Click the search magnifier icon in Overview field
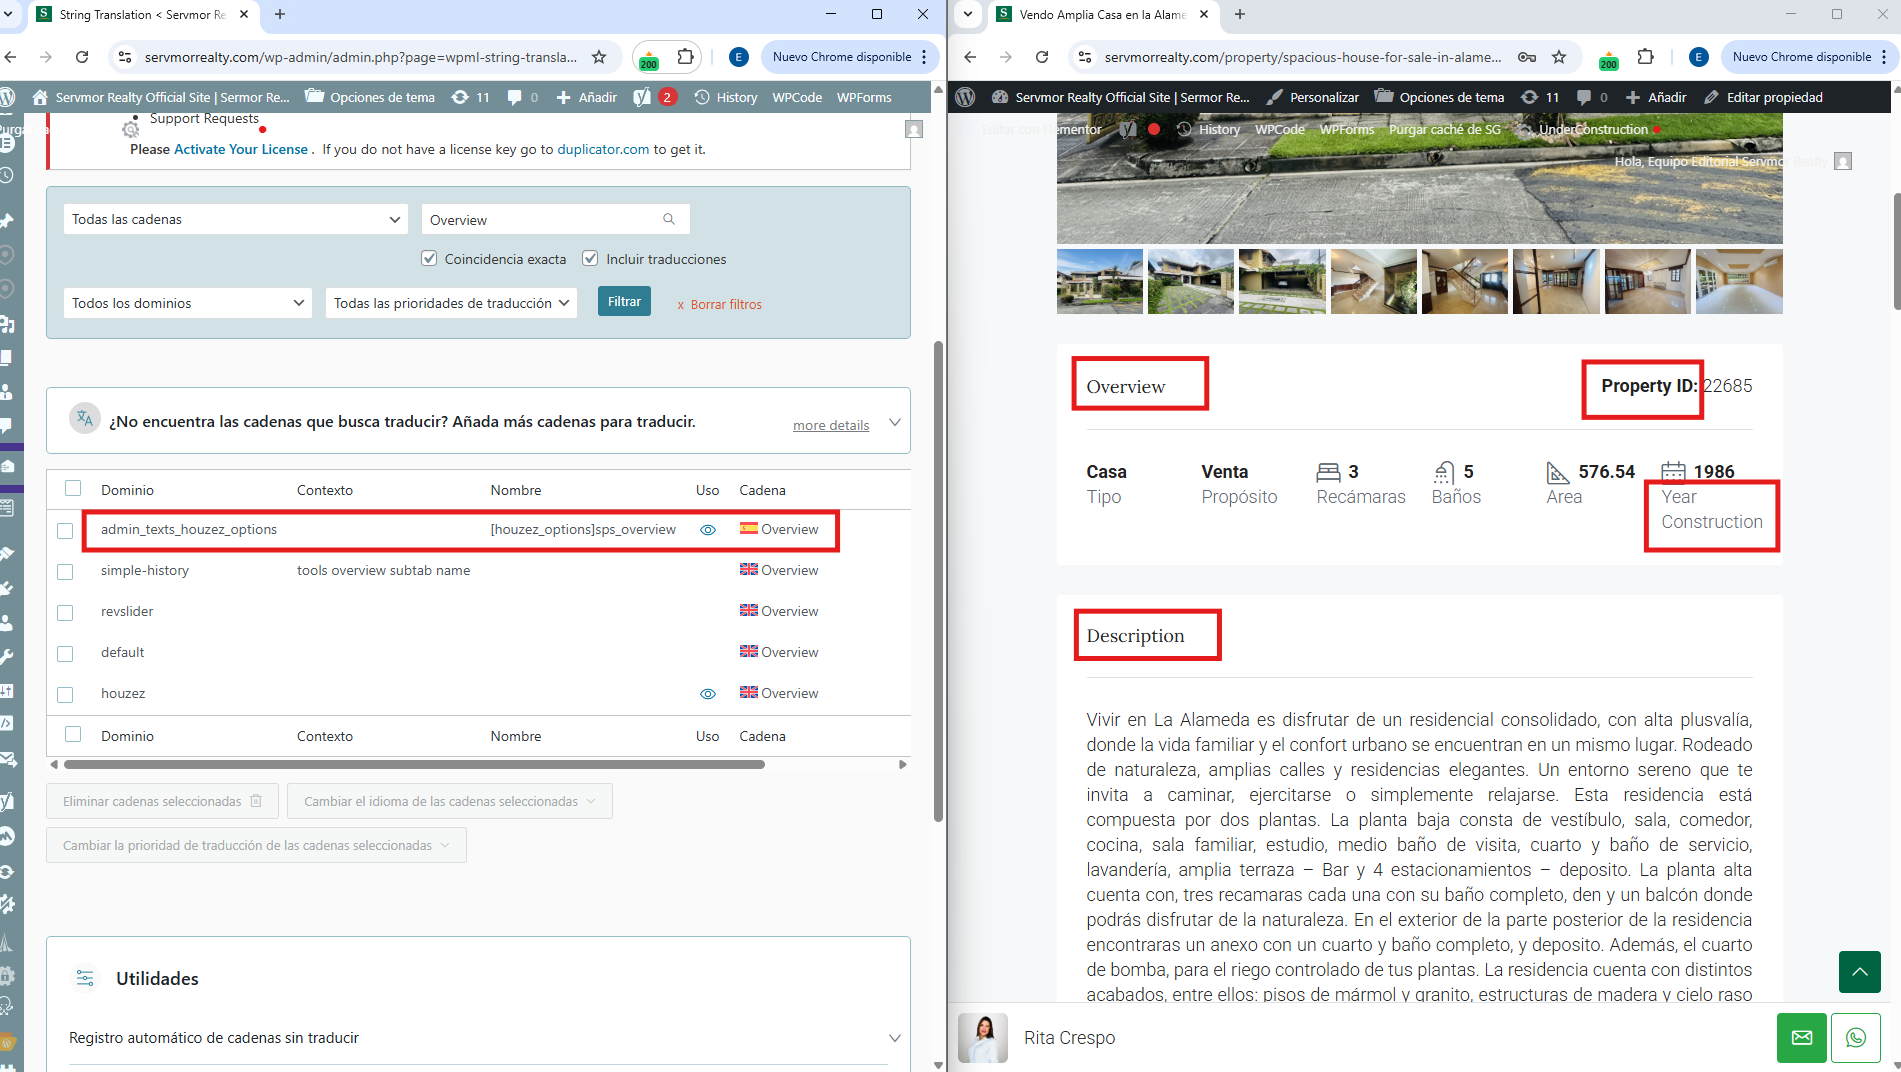 tap(669, 219)
